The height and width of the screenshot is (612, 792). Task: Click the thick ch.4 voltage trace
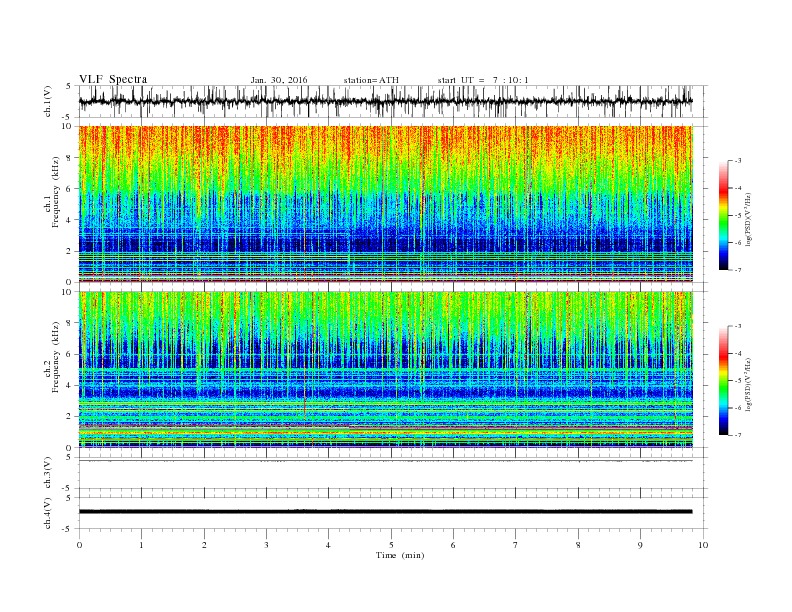385,512
